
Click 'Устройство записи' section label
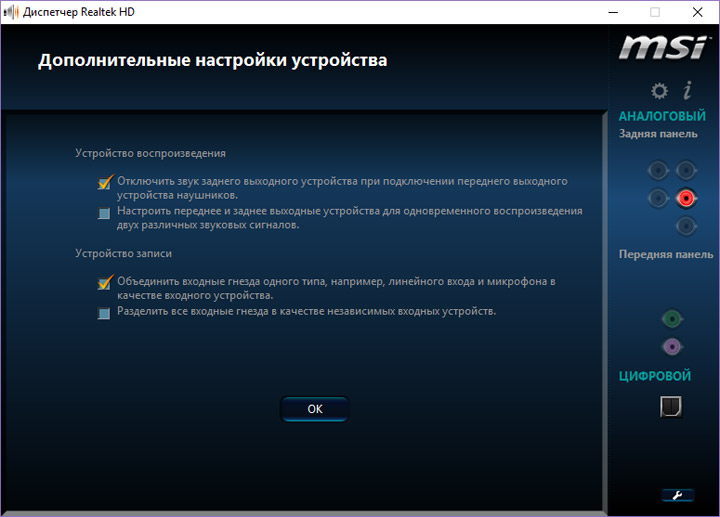(x=124, y=253)
